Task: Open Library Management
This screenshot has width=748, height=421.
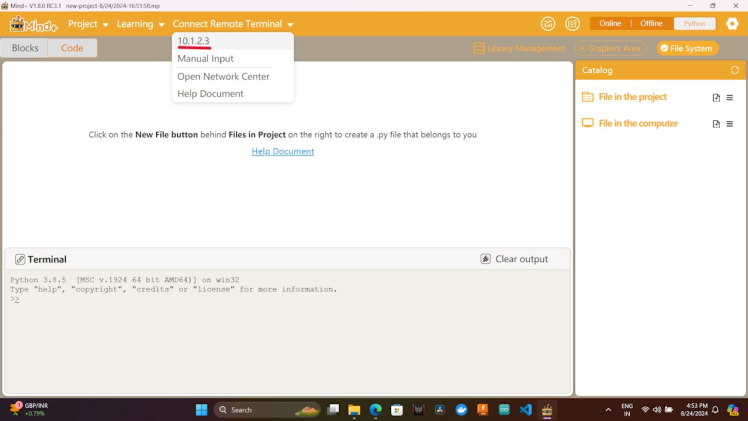Action: point(518,48)
